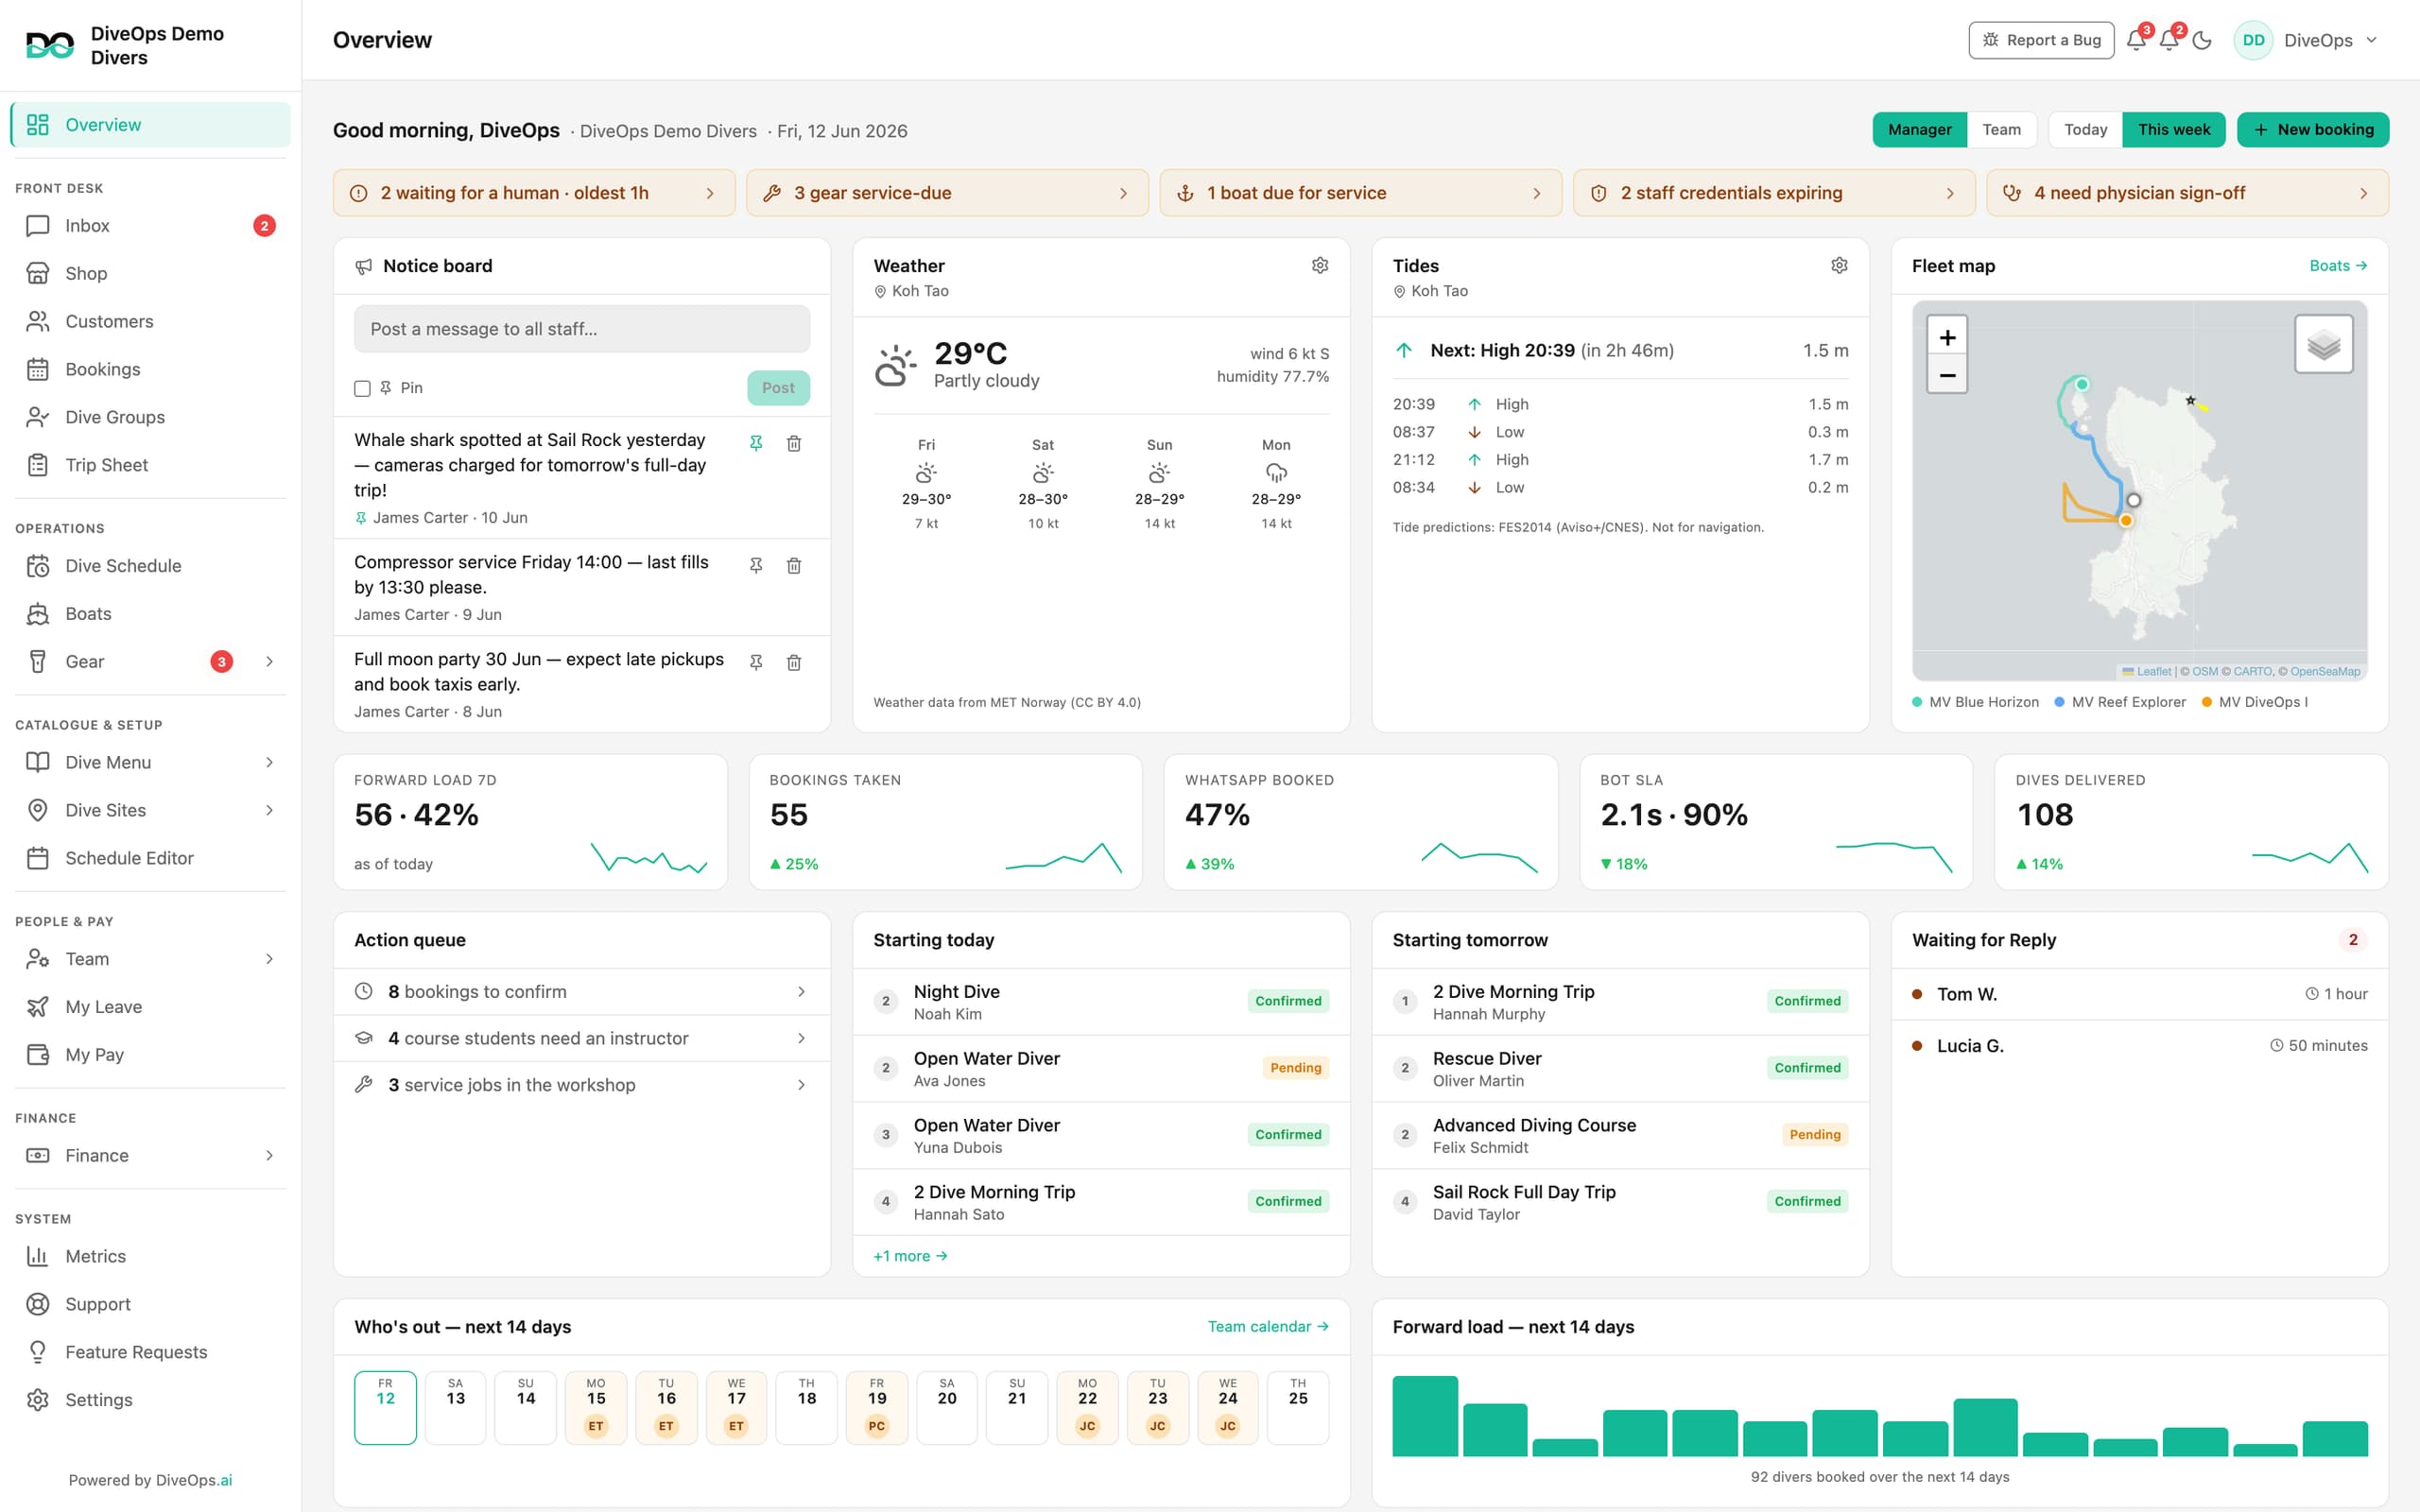Open Inbox in the sidebar
Image resolution: width=2420 pixels, height=1512 pixels.
pos(150,225)
